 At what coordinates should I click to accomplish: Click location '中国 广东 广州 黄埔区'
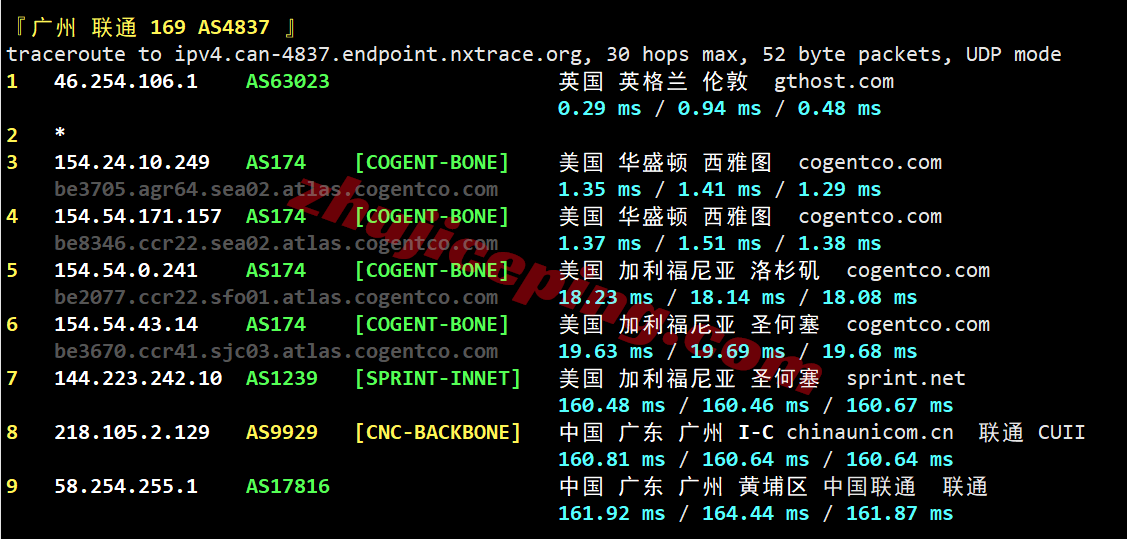[x=682, y=487]
